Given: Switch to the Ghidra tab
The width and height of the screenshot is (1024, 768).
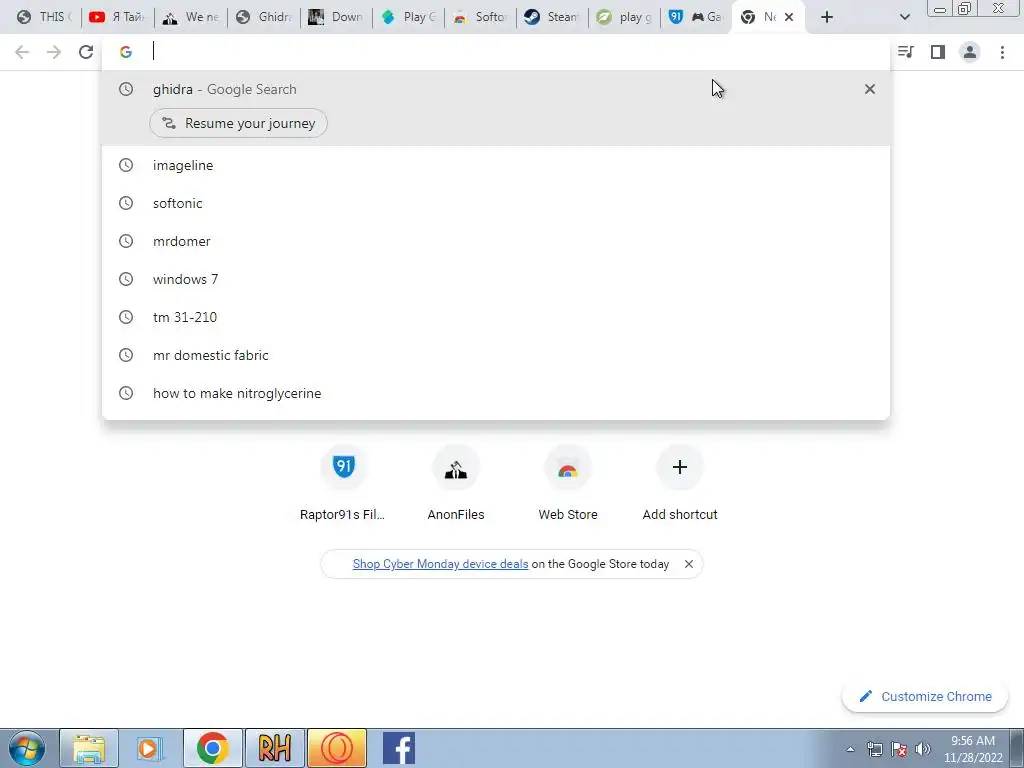Looking at the screenshot, I should tap(263, 17).
